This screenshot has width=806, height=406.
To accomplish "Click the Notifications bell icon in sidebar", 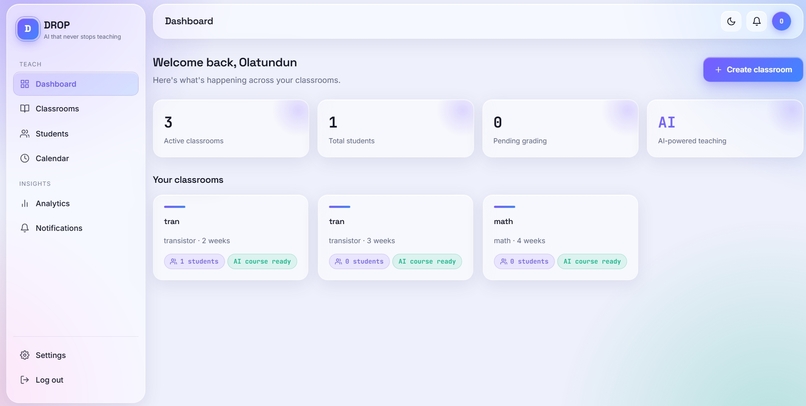I will click(x=24, y=228).
